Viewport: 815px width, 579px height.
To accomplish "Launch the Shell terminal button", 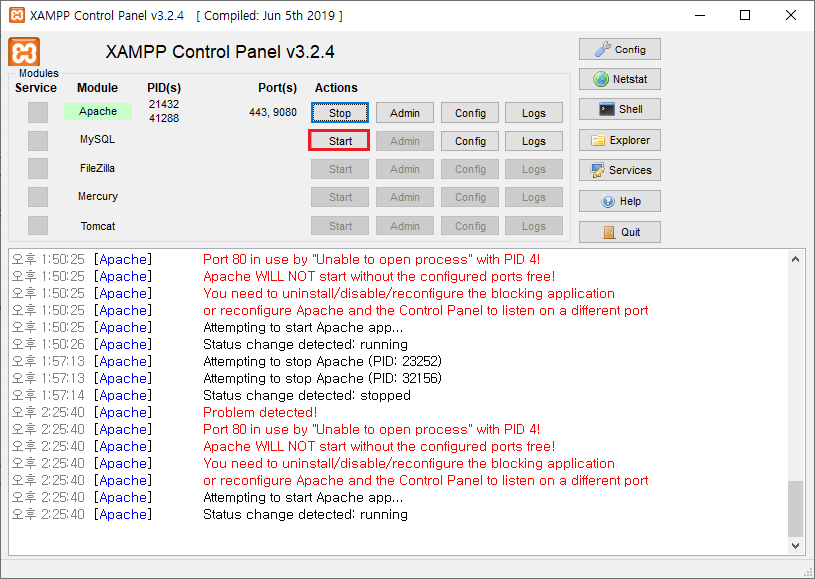I will (620, 109).
